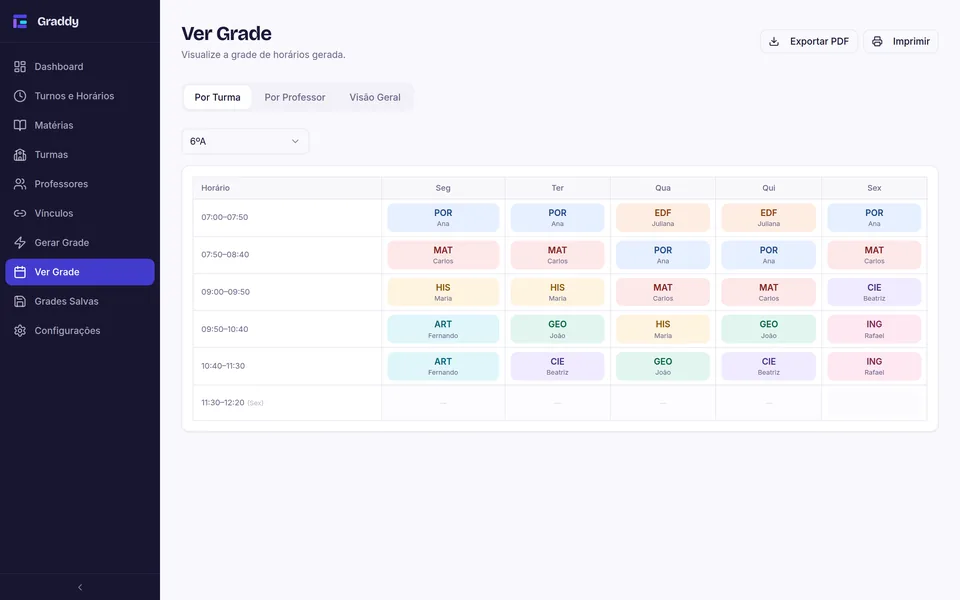Select ART Fernando cell at 10:40
The width and height of the screenshot is (960, 600).
[x=443, y=367]
